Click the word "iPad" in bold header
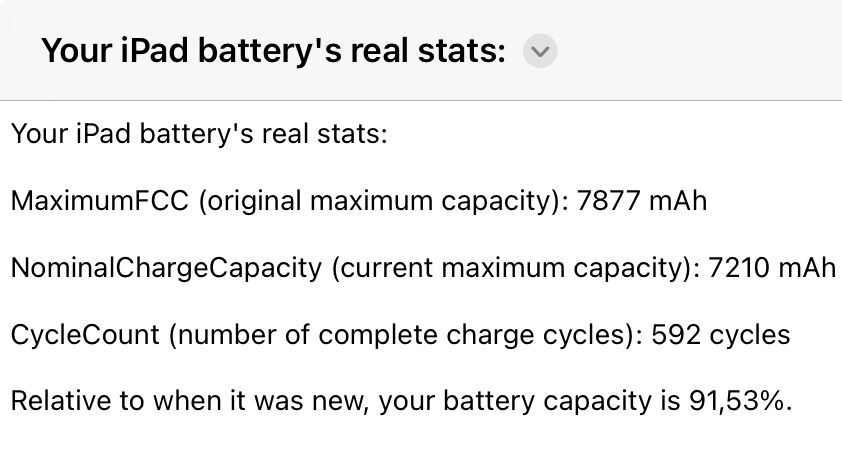 pos(154,51)
